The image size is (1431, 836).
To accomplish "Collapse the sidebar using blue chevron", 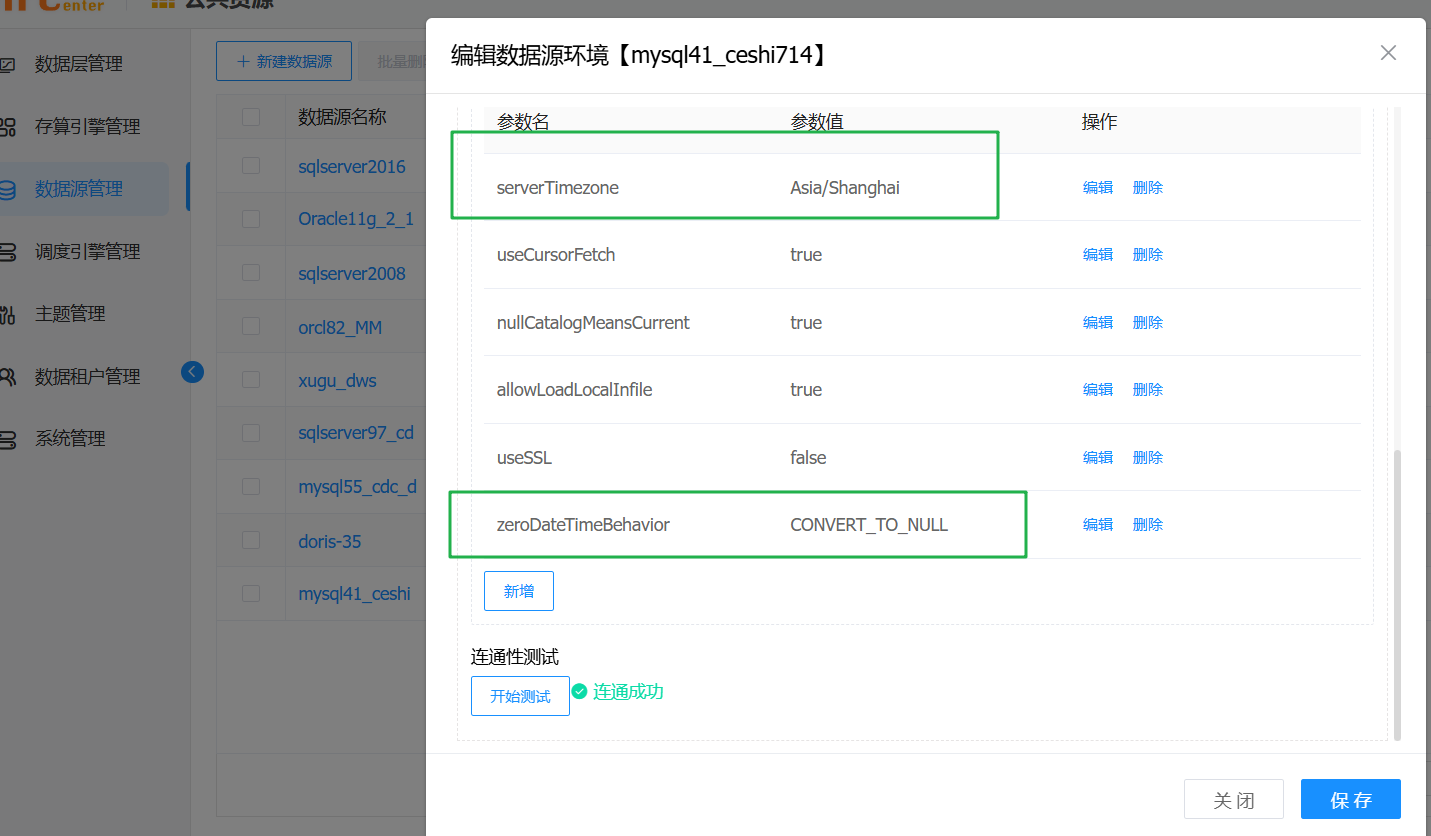I will tap(192, 371).
